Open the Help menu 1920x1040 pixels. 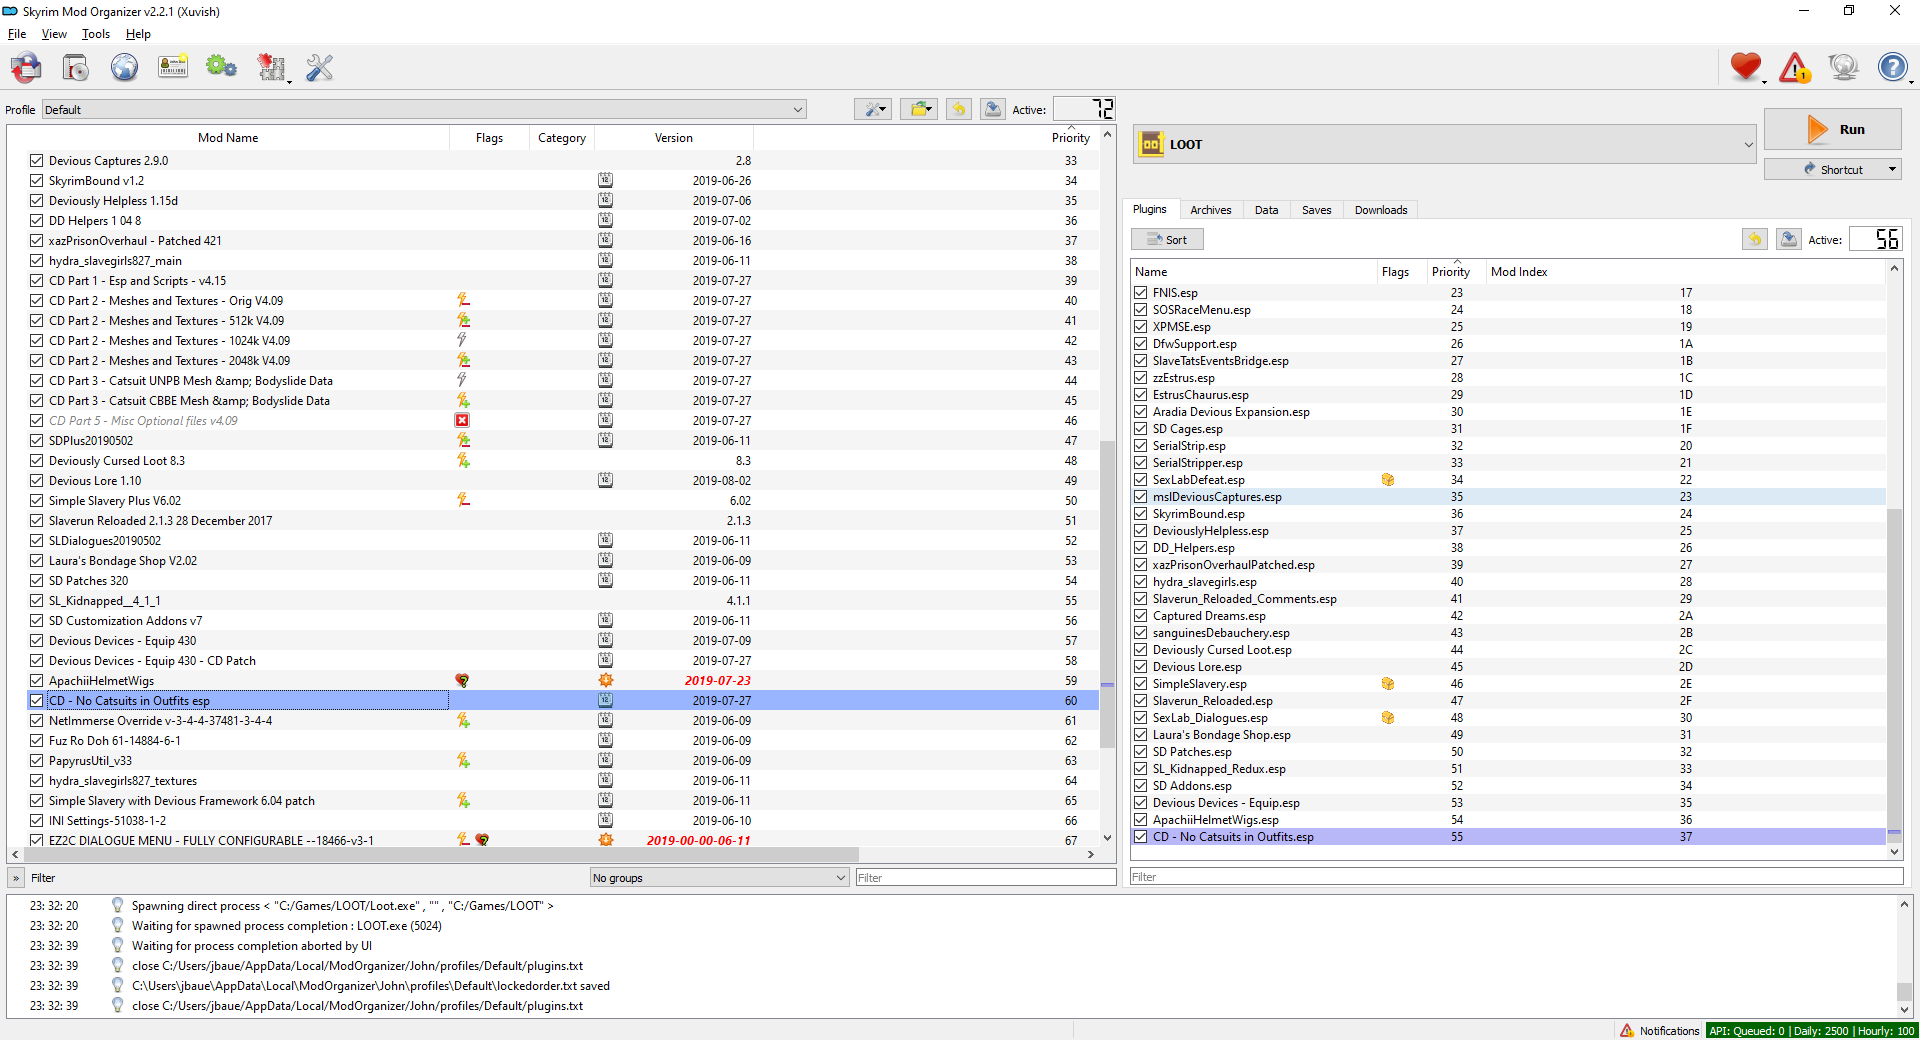pos(138,34)
